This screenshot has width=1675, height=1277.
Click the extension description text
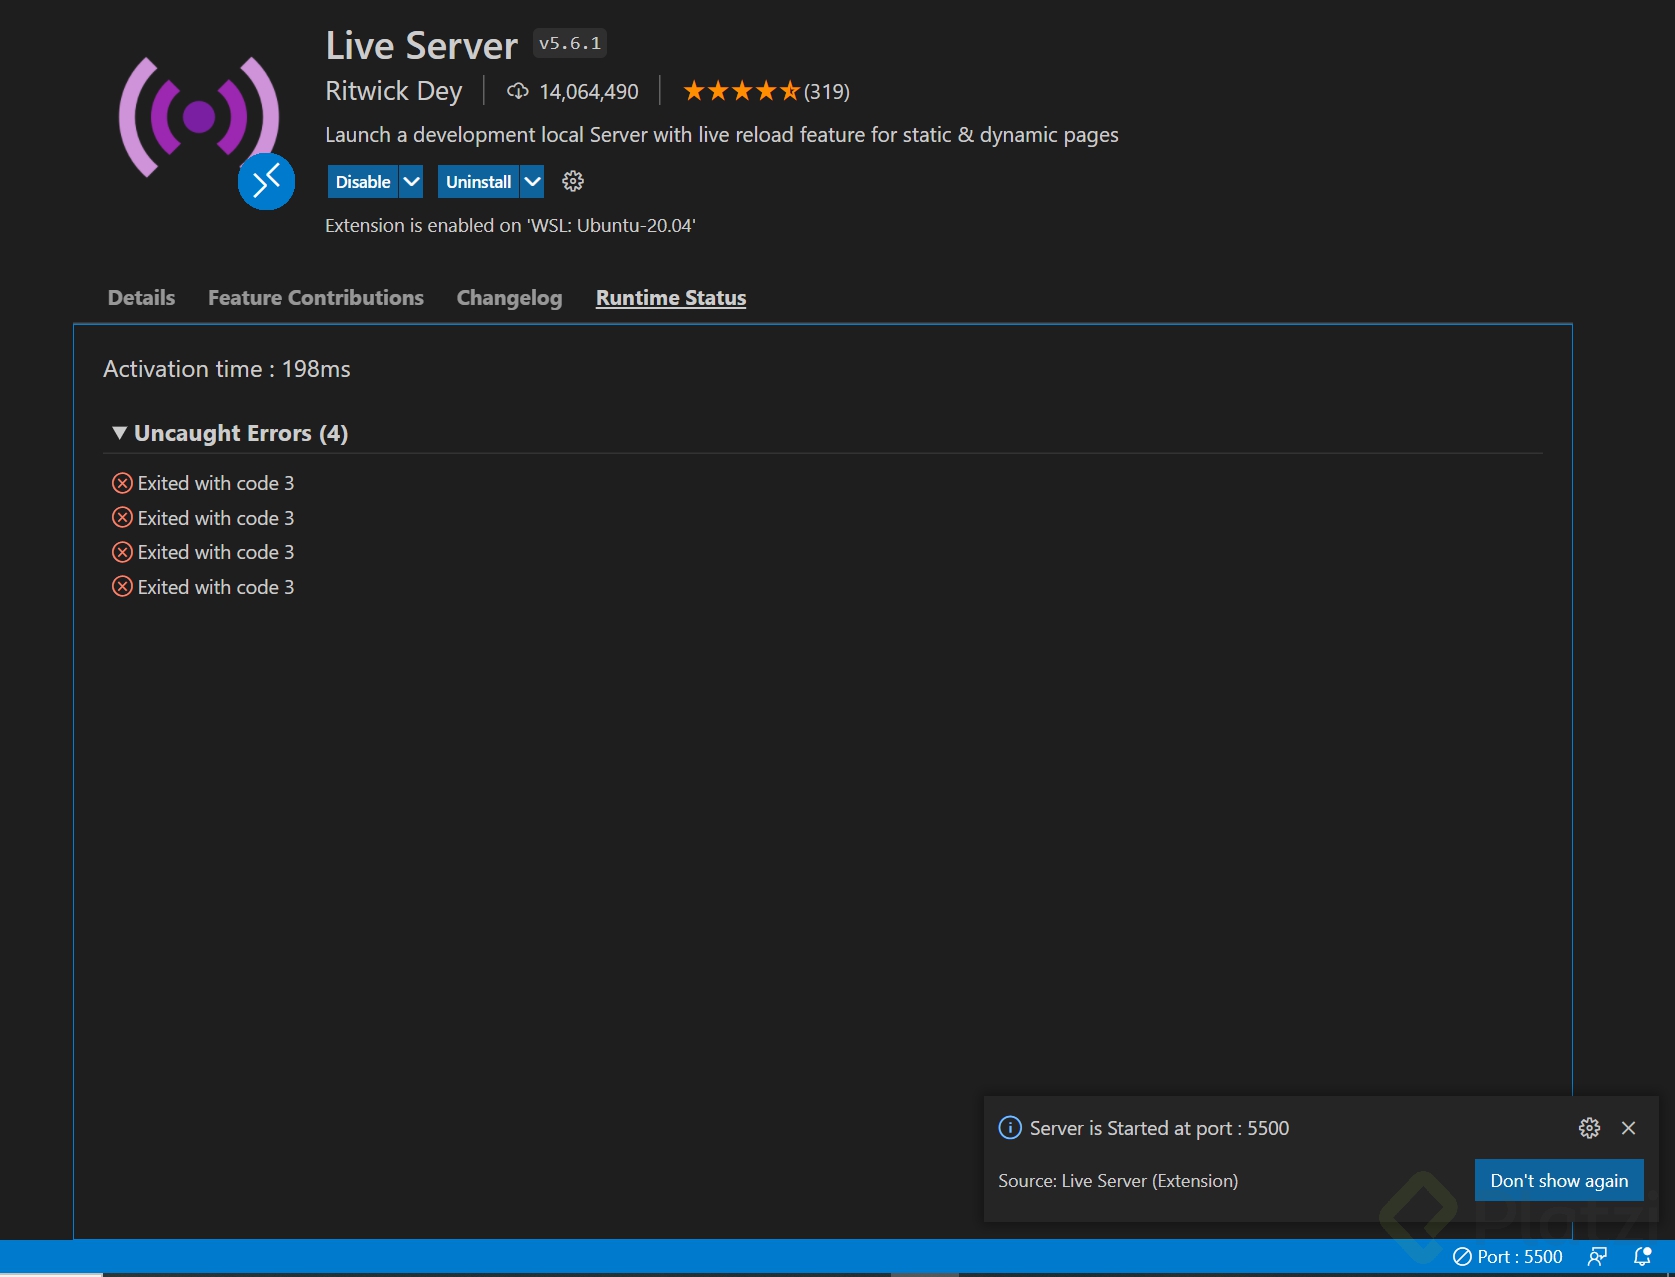[722, 135]
